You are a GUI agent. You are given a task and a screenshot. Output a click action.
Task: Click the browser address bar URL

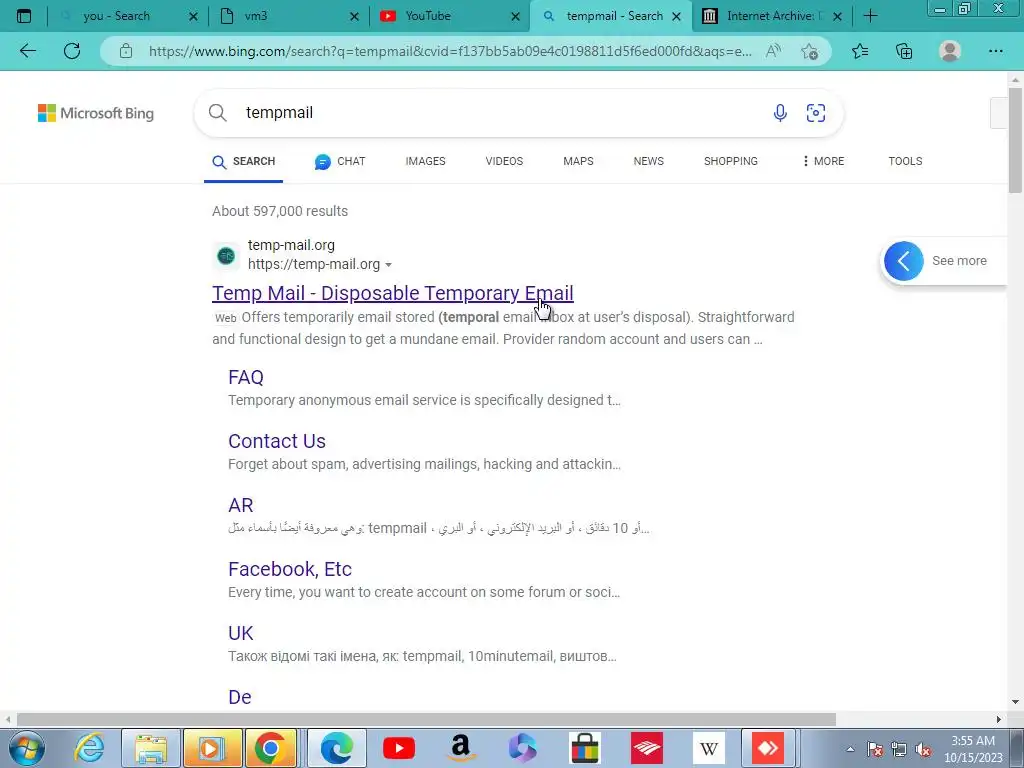point(451,51)
